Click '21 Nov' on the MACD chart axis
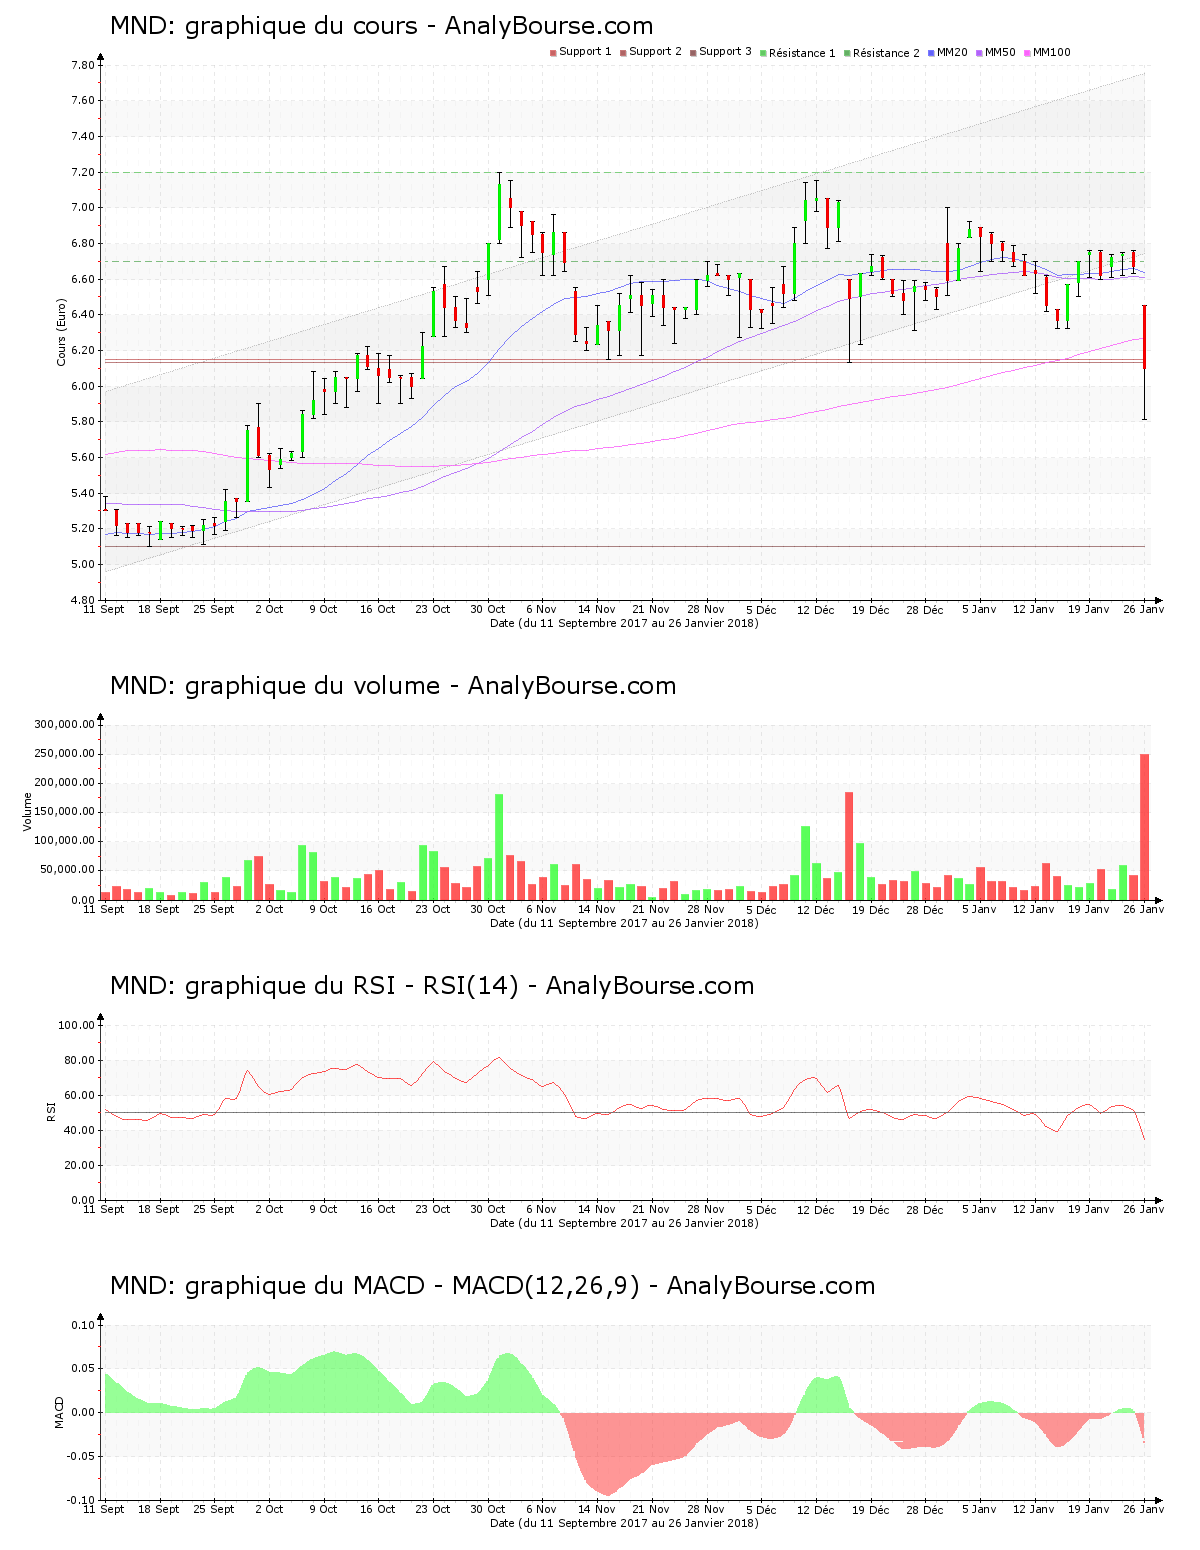 pos(651,1509)
